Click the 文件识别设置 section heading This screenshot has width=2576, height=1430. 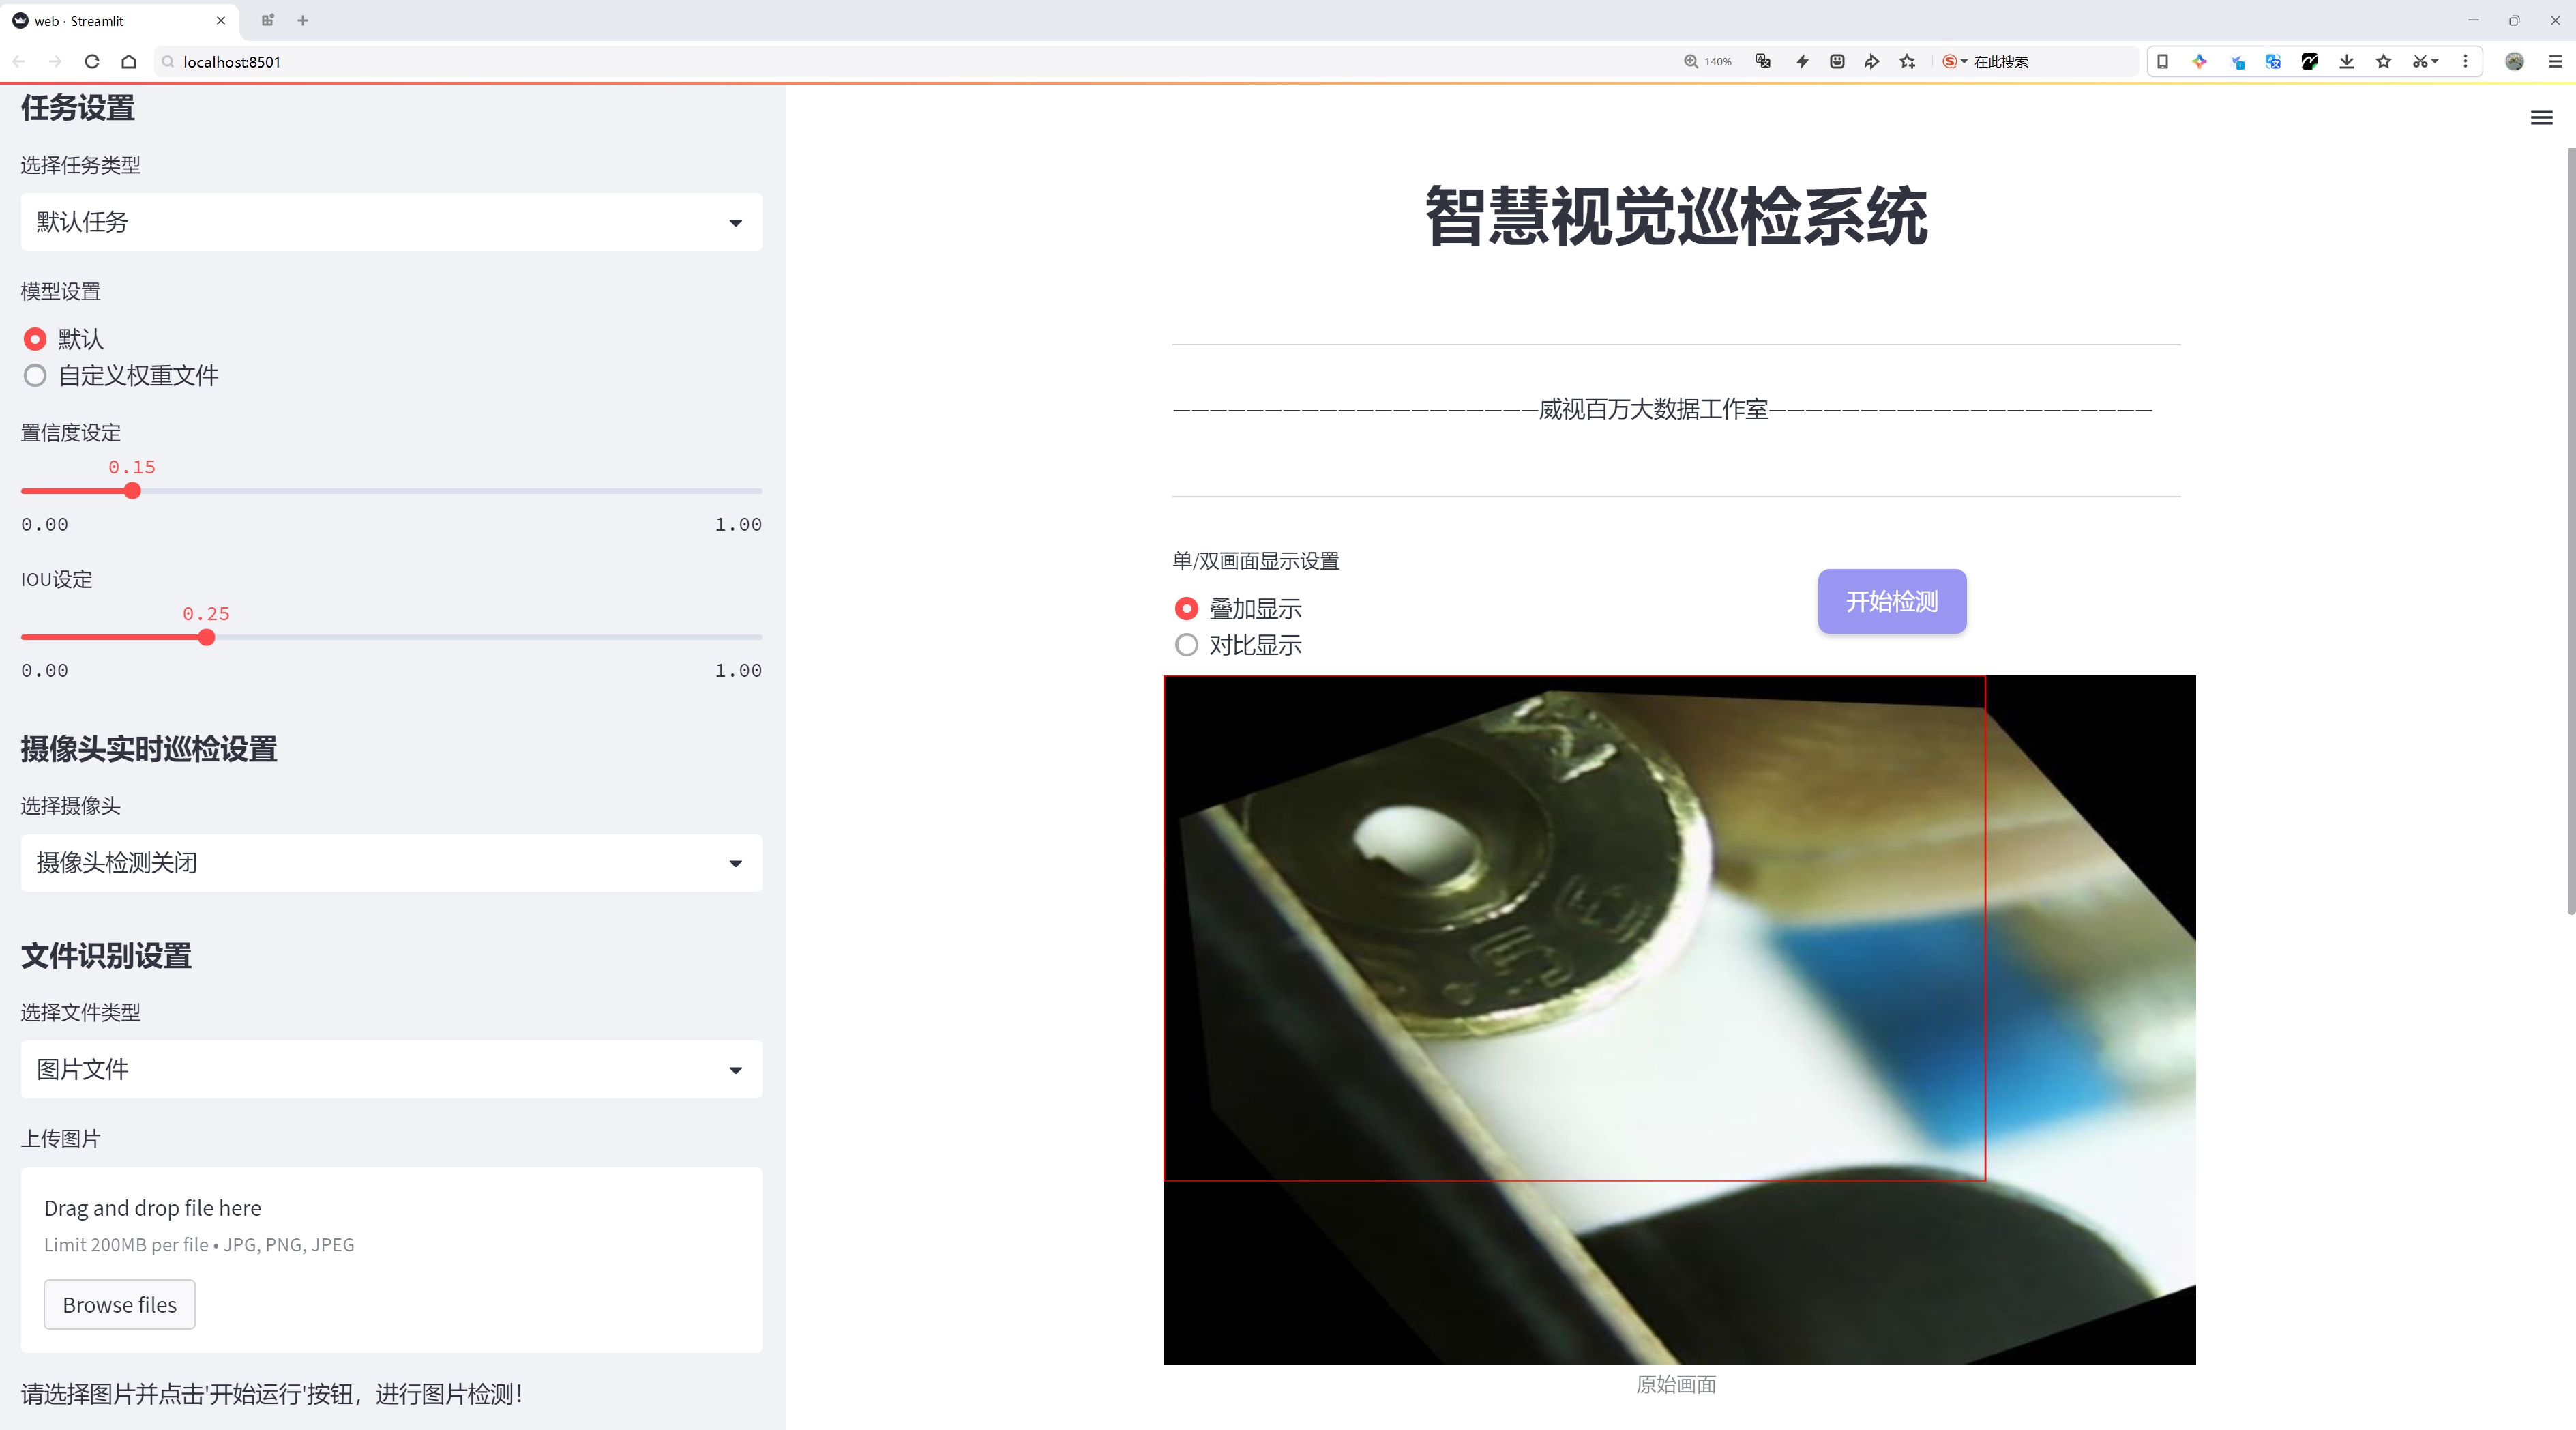(x=106, y=956)
